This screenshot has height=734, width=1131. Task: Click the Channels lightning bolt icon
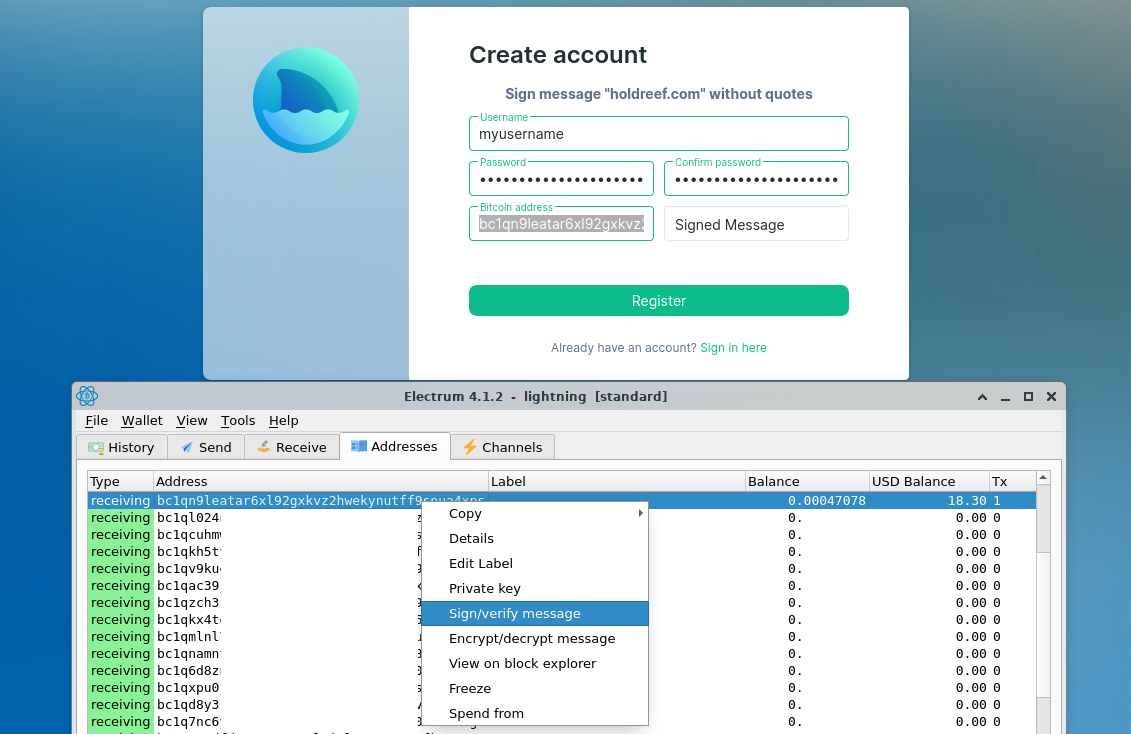point(469,447)
